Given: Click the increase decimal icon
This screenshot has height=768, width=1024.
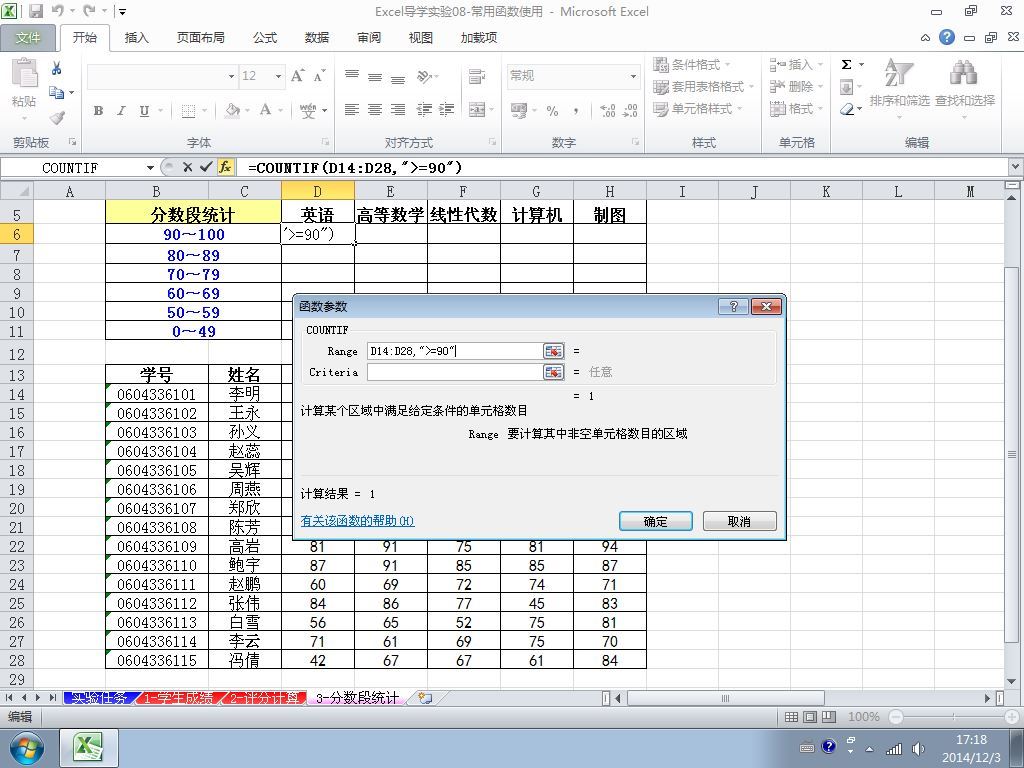Looking at the screenshot, I should click(x=607, y=110).
